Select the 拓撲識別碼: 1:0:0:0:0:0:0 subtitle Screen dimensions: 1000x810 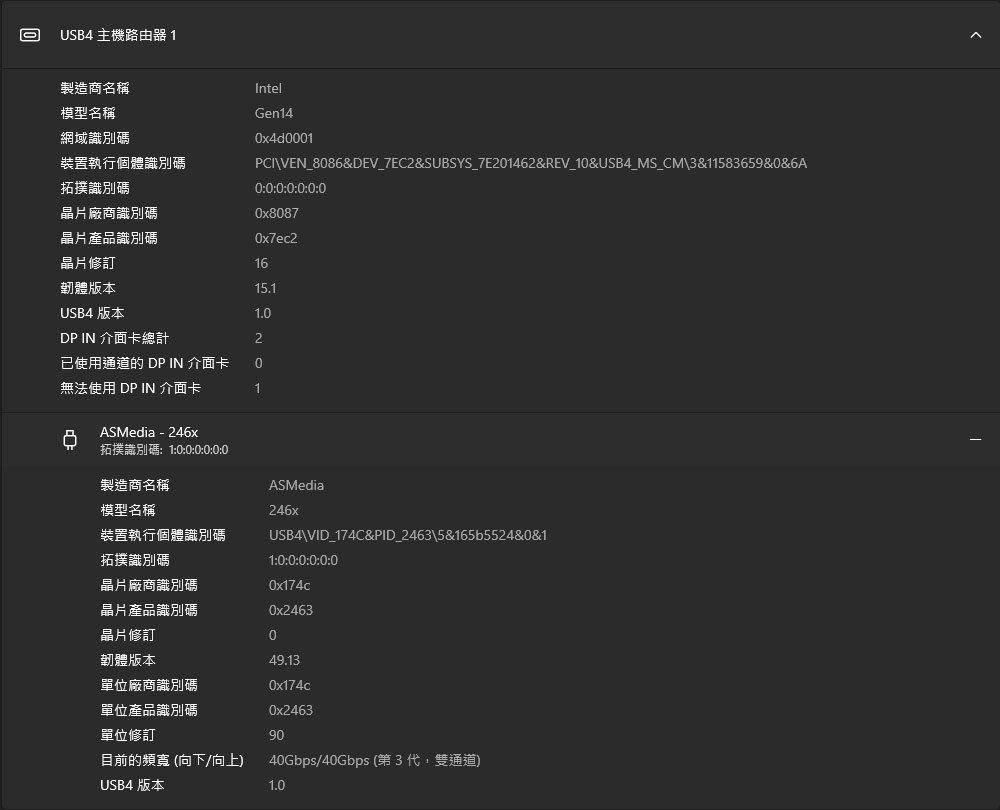click(164, 450)
